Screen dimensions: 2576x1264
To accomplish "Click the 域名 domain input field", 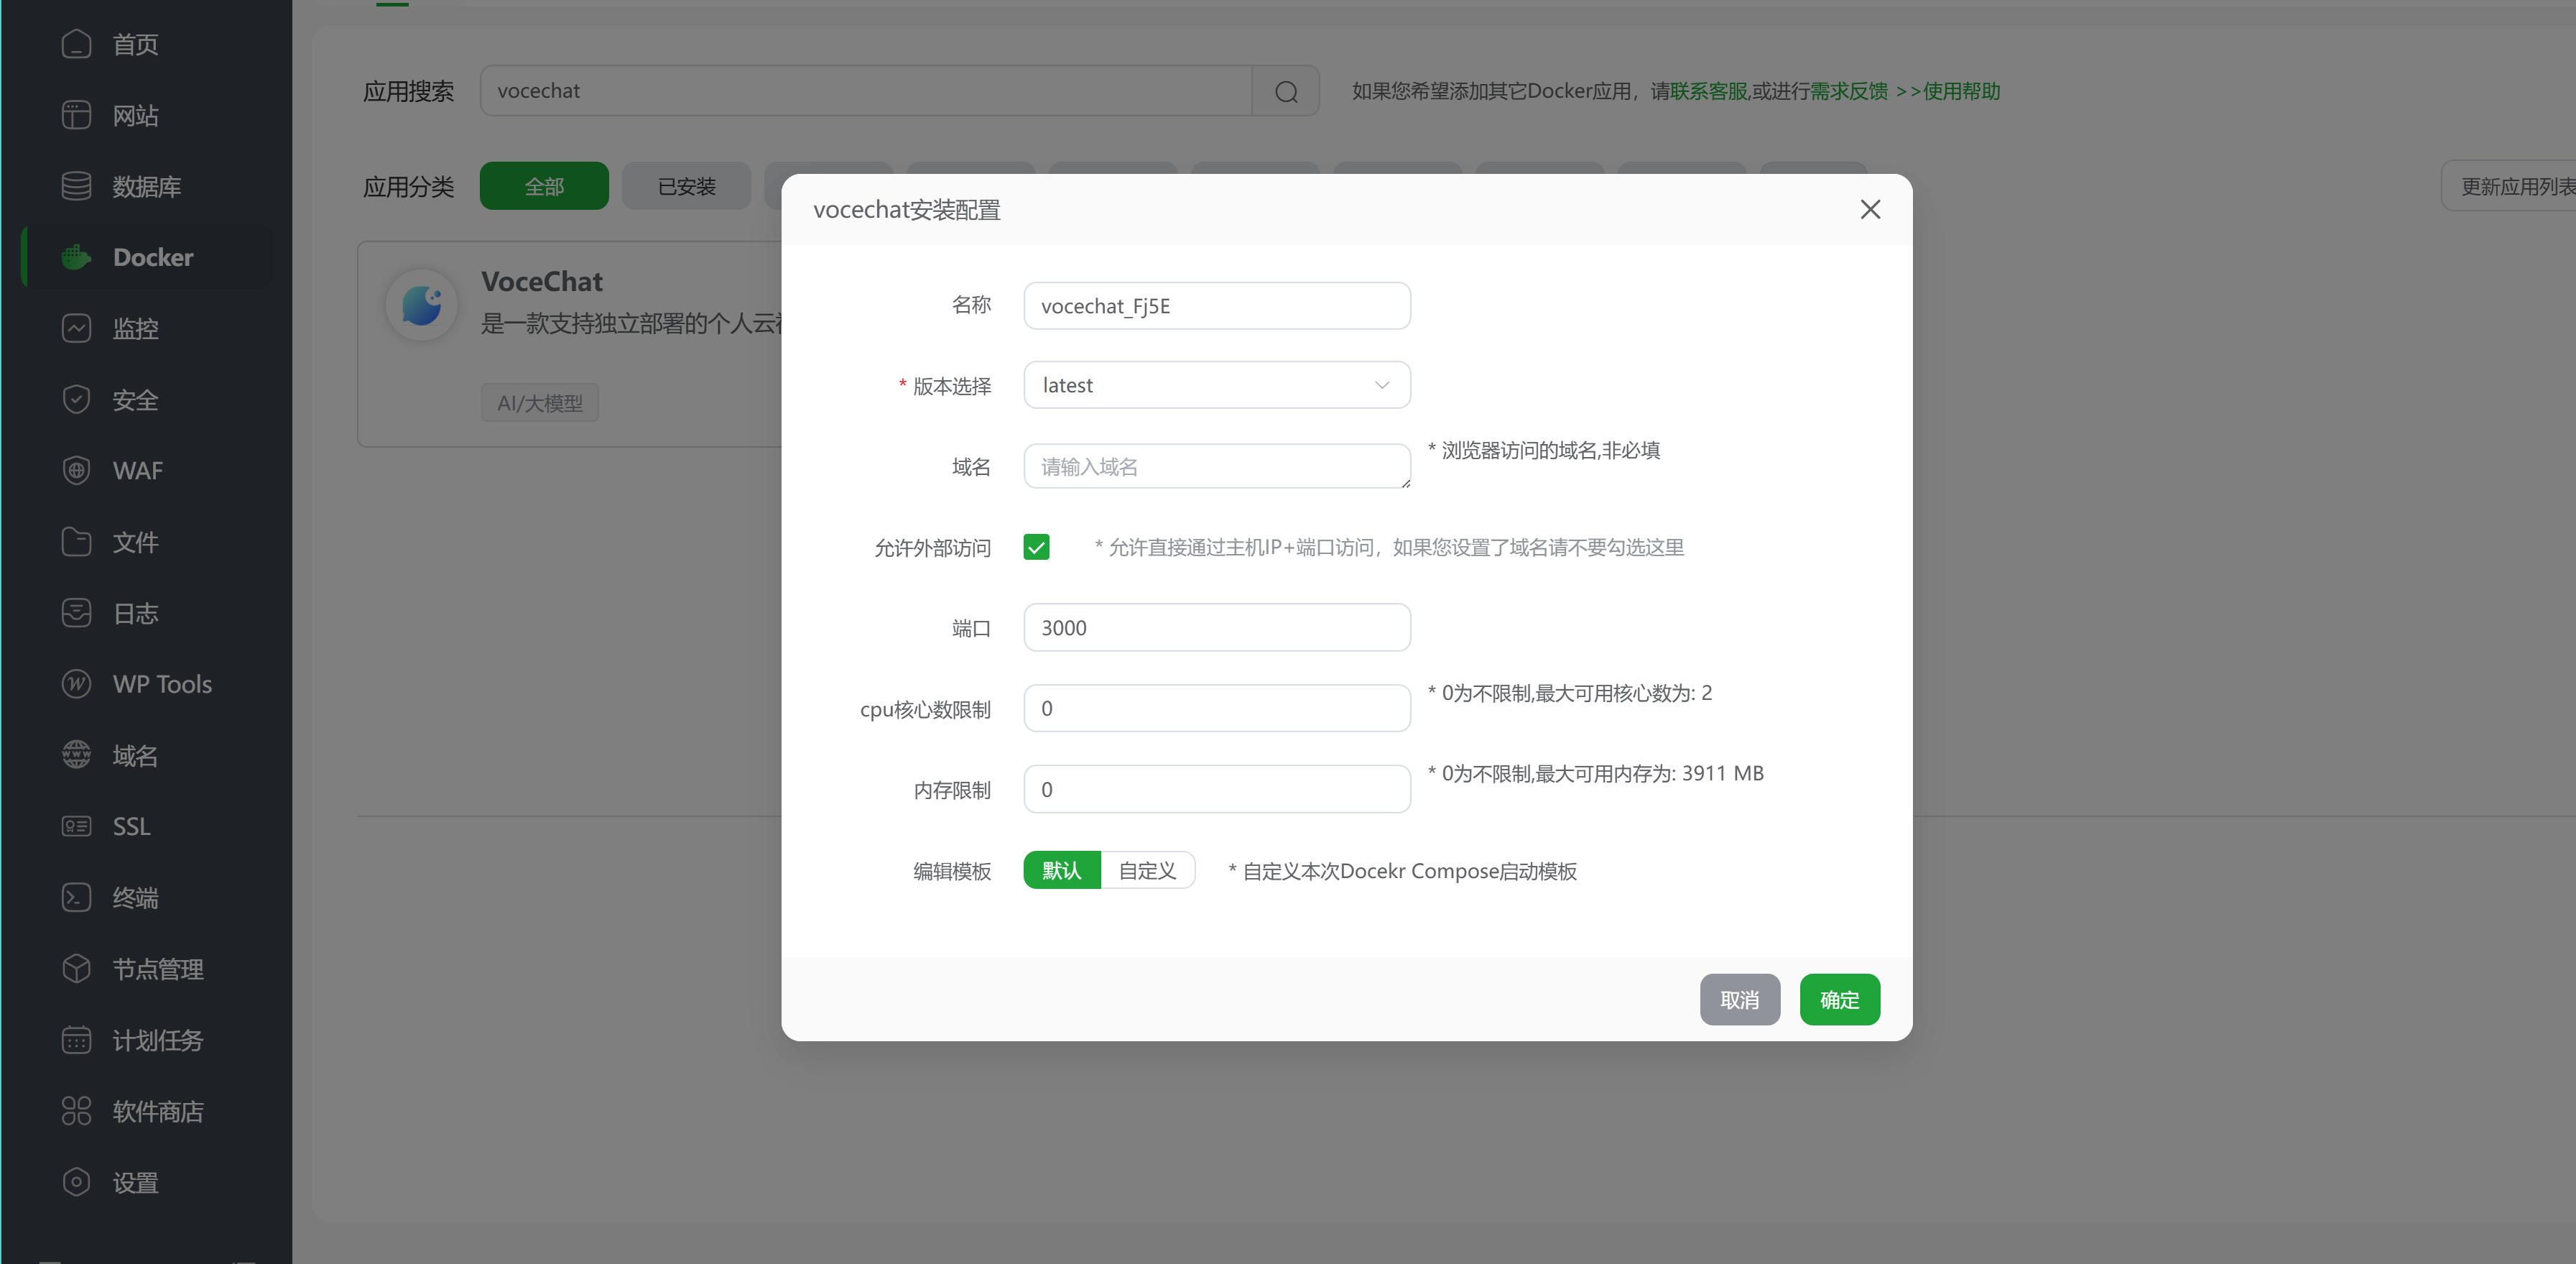I will (x=1216, y=466).
